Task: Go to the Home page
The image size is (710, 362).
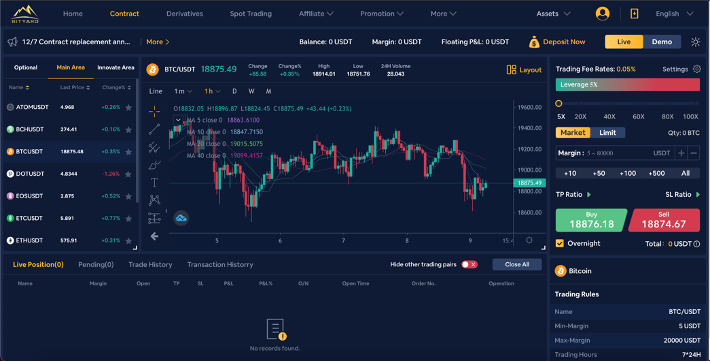Action: coord(73,14)
